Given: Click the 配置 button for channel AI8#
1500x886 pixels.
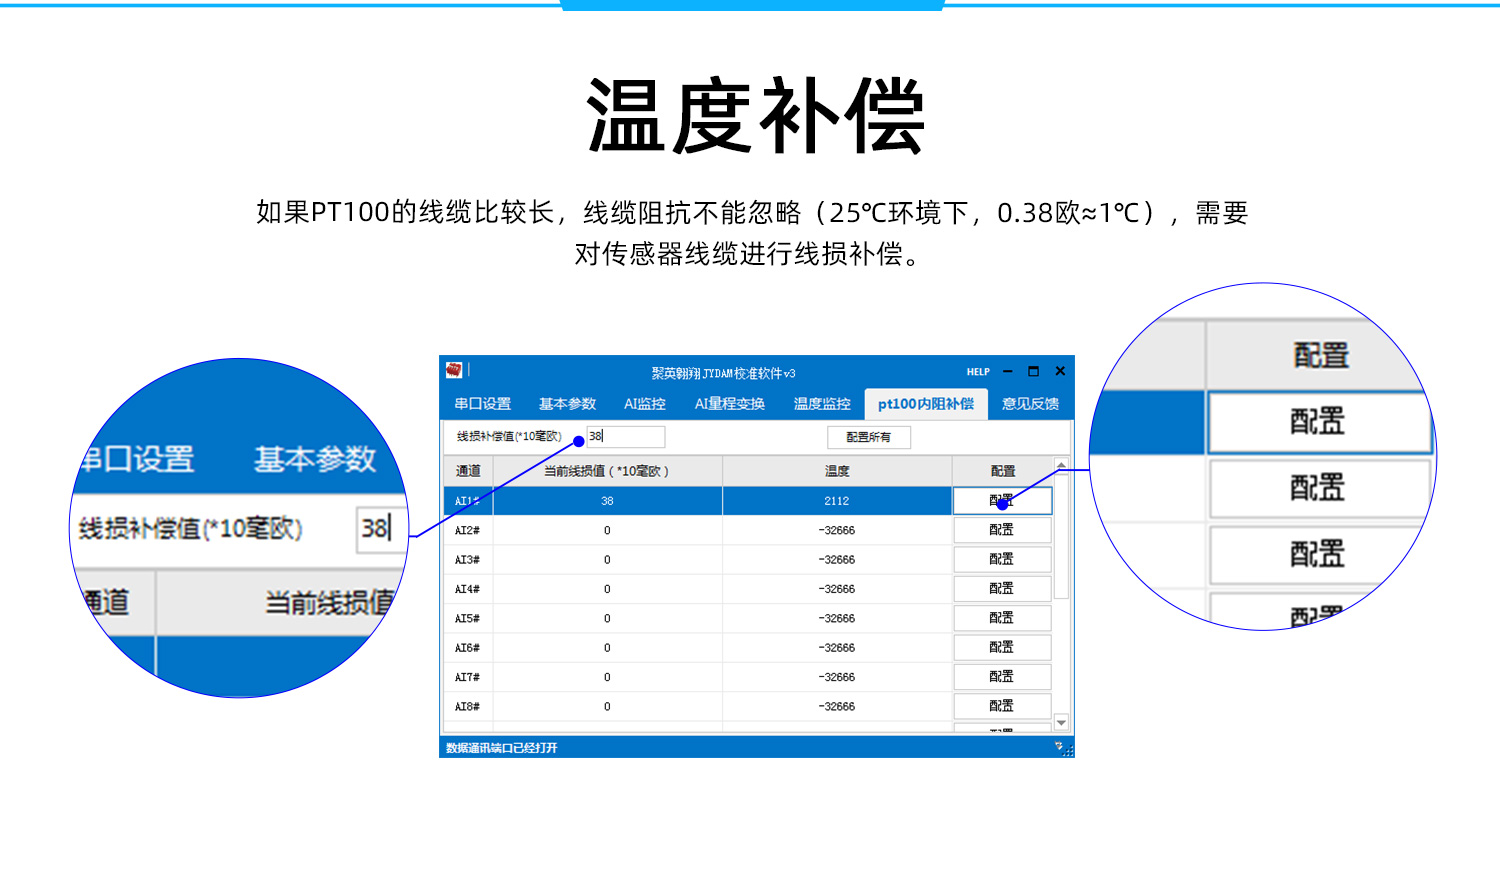Looking at the screenshot, I should pos(1004,705).
